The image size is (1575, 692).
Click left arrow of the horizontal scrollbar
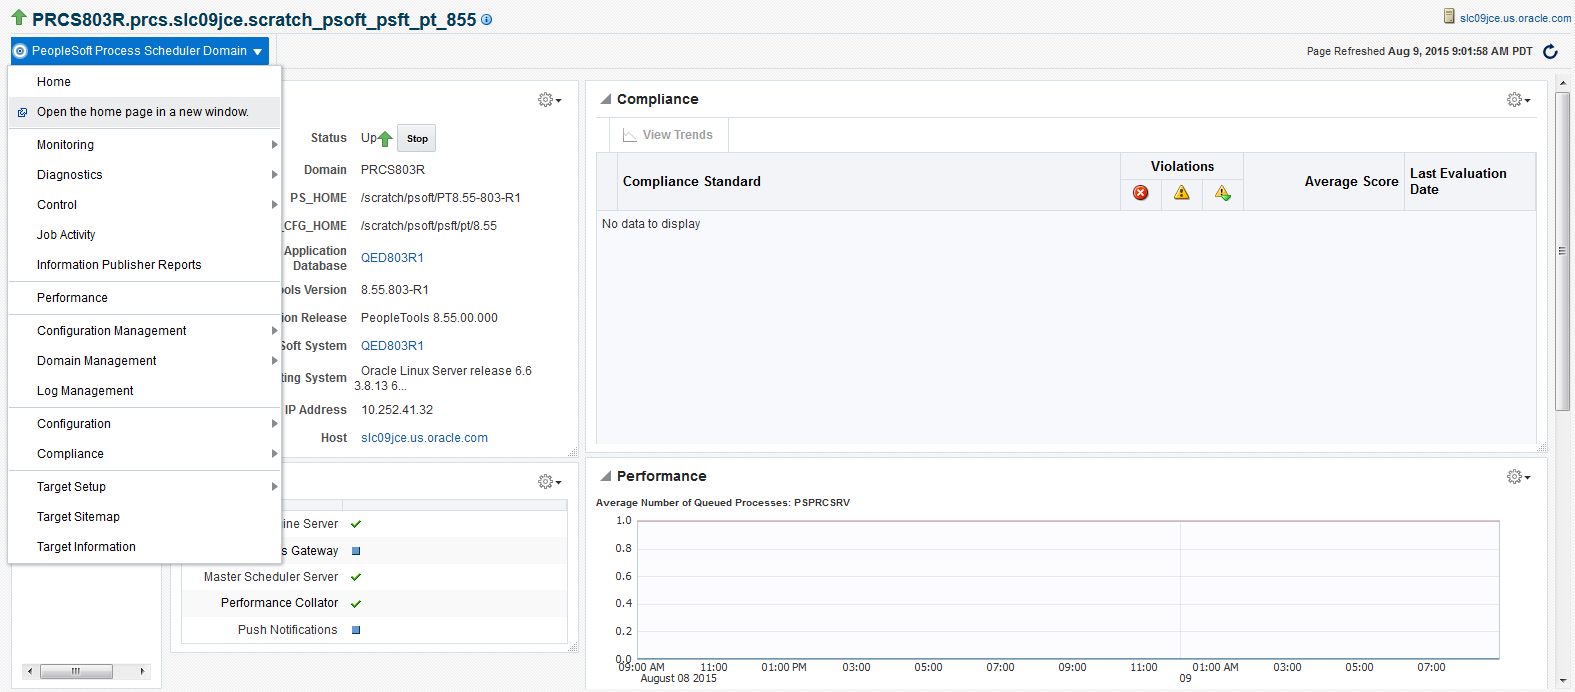click(30, 671)
